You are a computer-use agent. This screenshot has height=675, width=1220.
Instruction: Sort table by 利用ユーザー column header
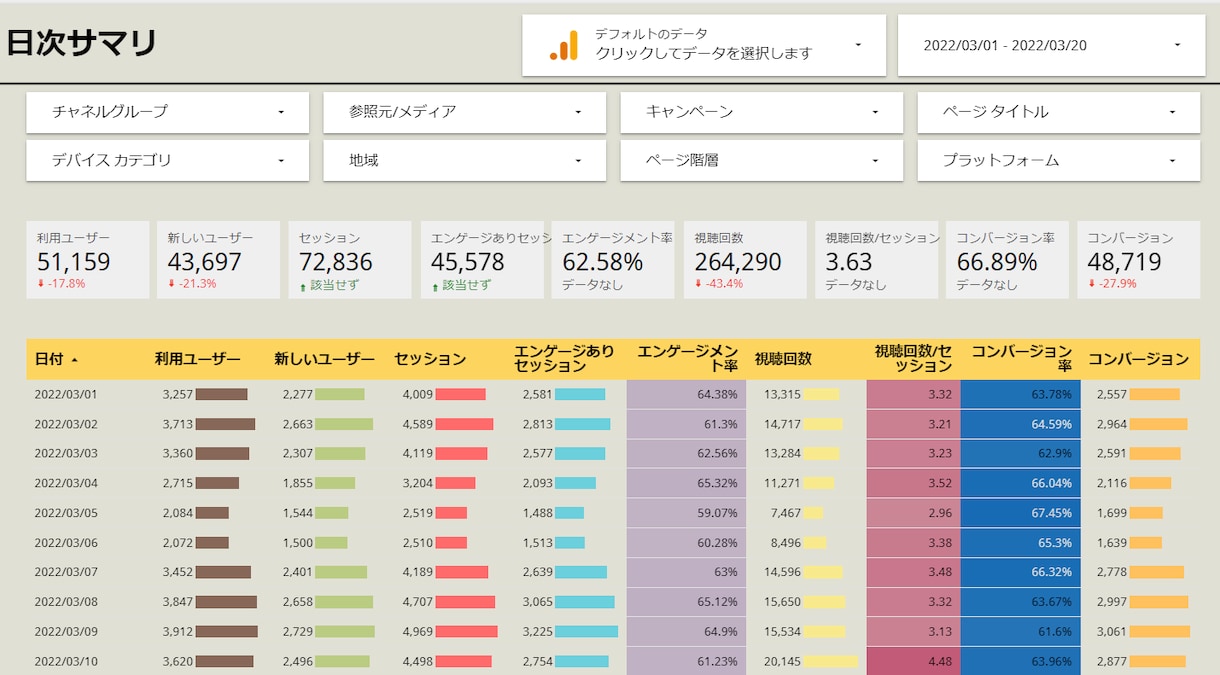tap(198, 359)
